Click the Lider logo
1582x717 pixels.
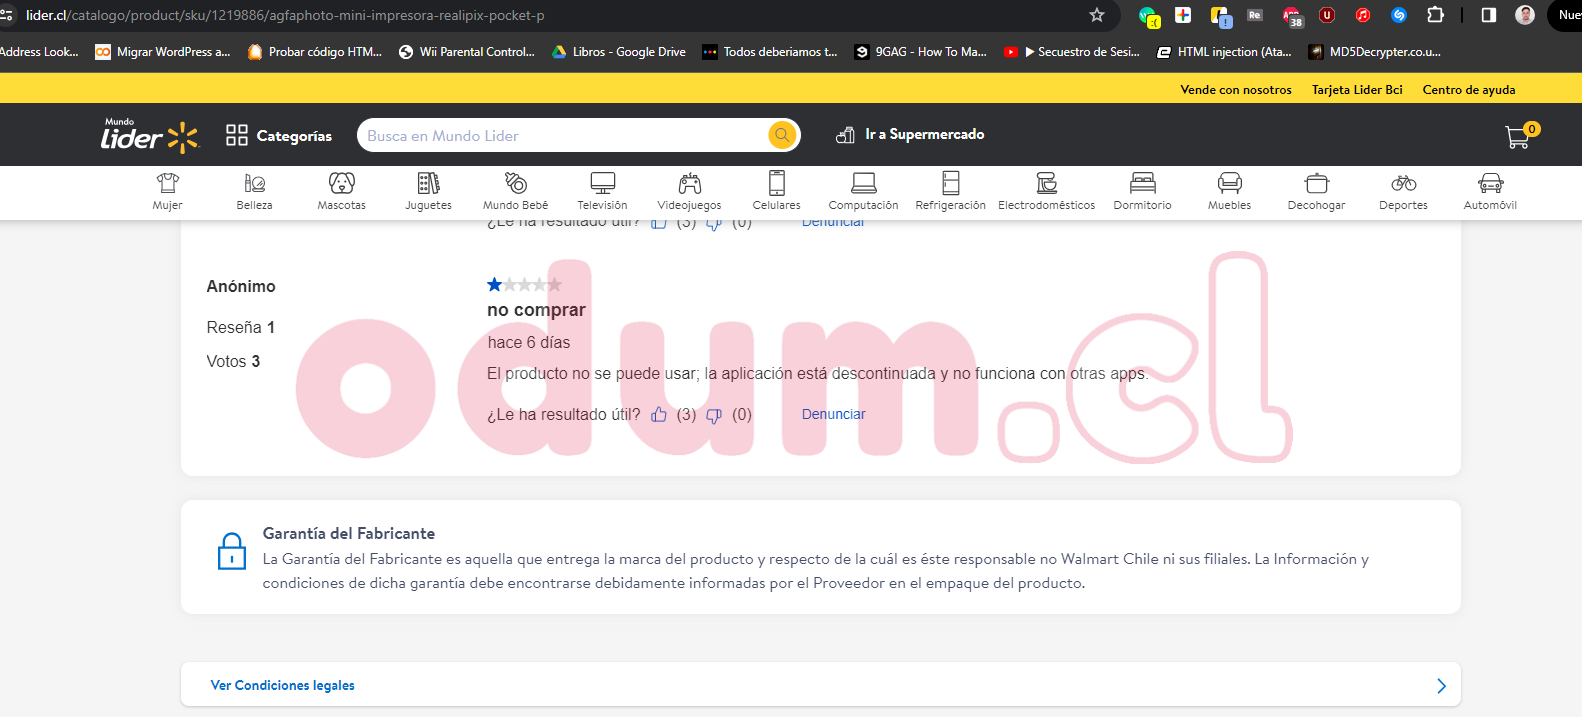coord(149,136)
